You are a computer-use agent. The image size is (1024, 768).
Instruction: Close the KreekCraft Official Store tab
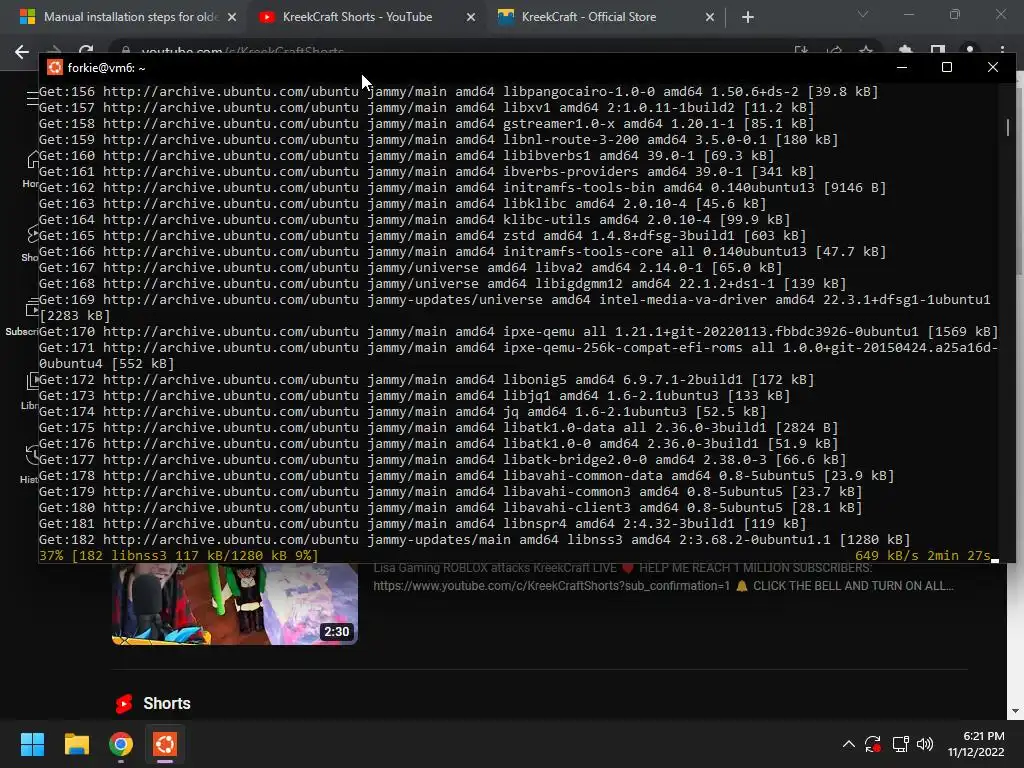pos(710,18)
